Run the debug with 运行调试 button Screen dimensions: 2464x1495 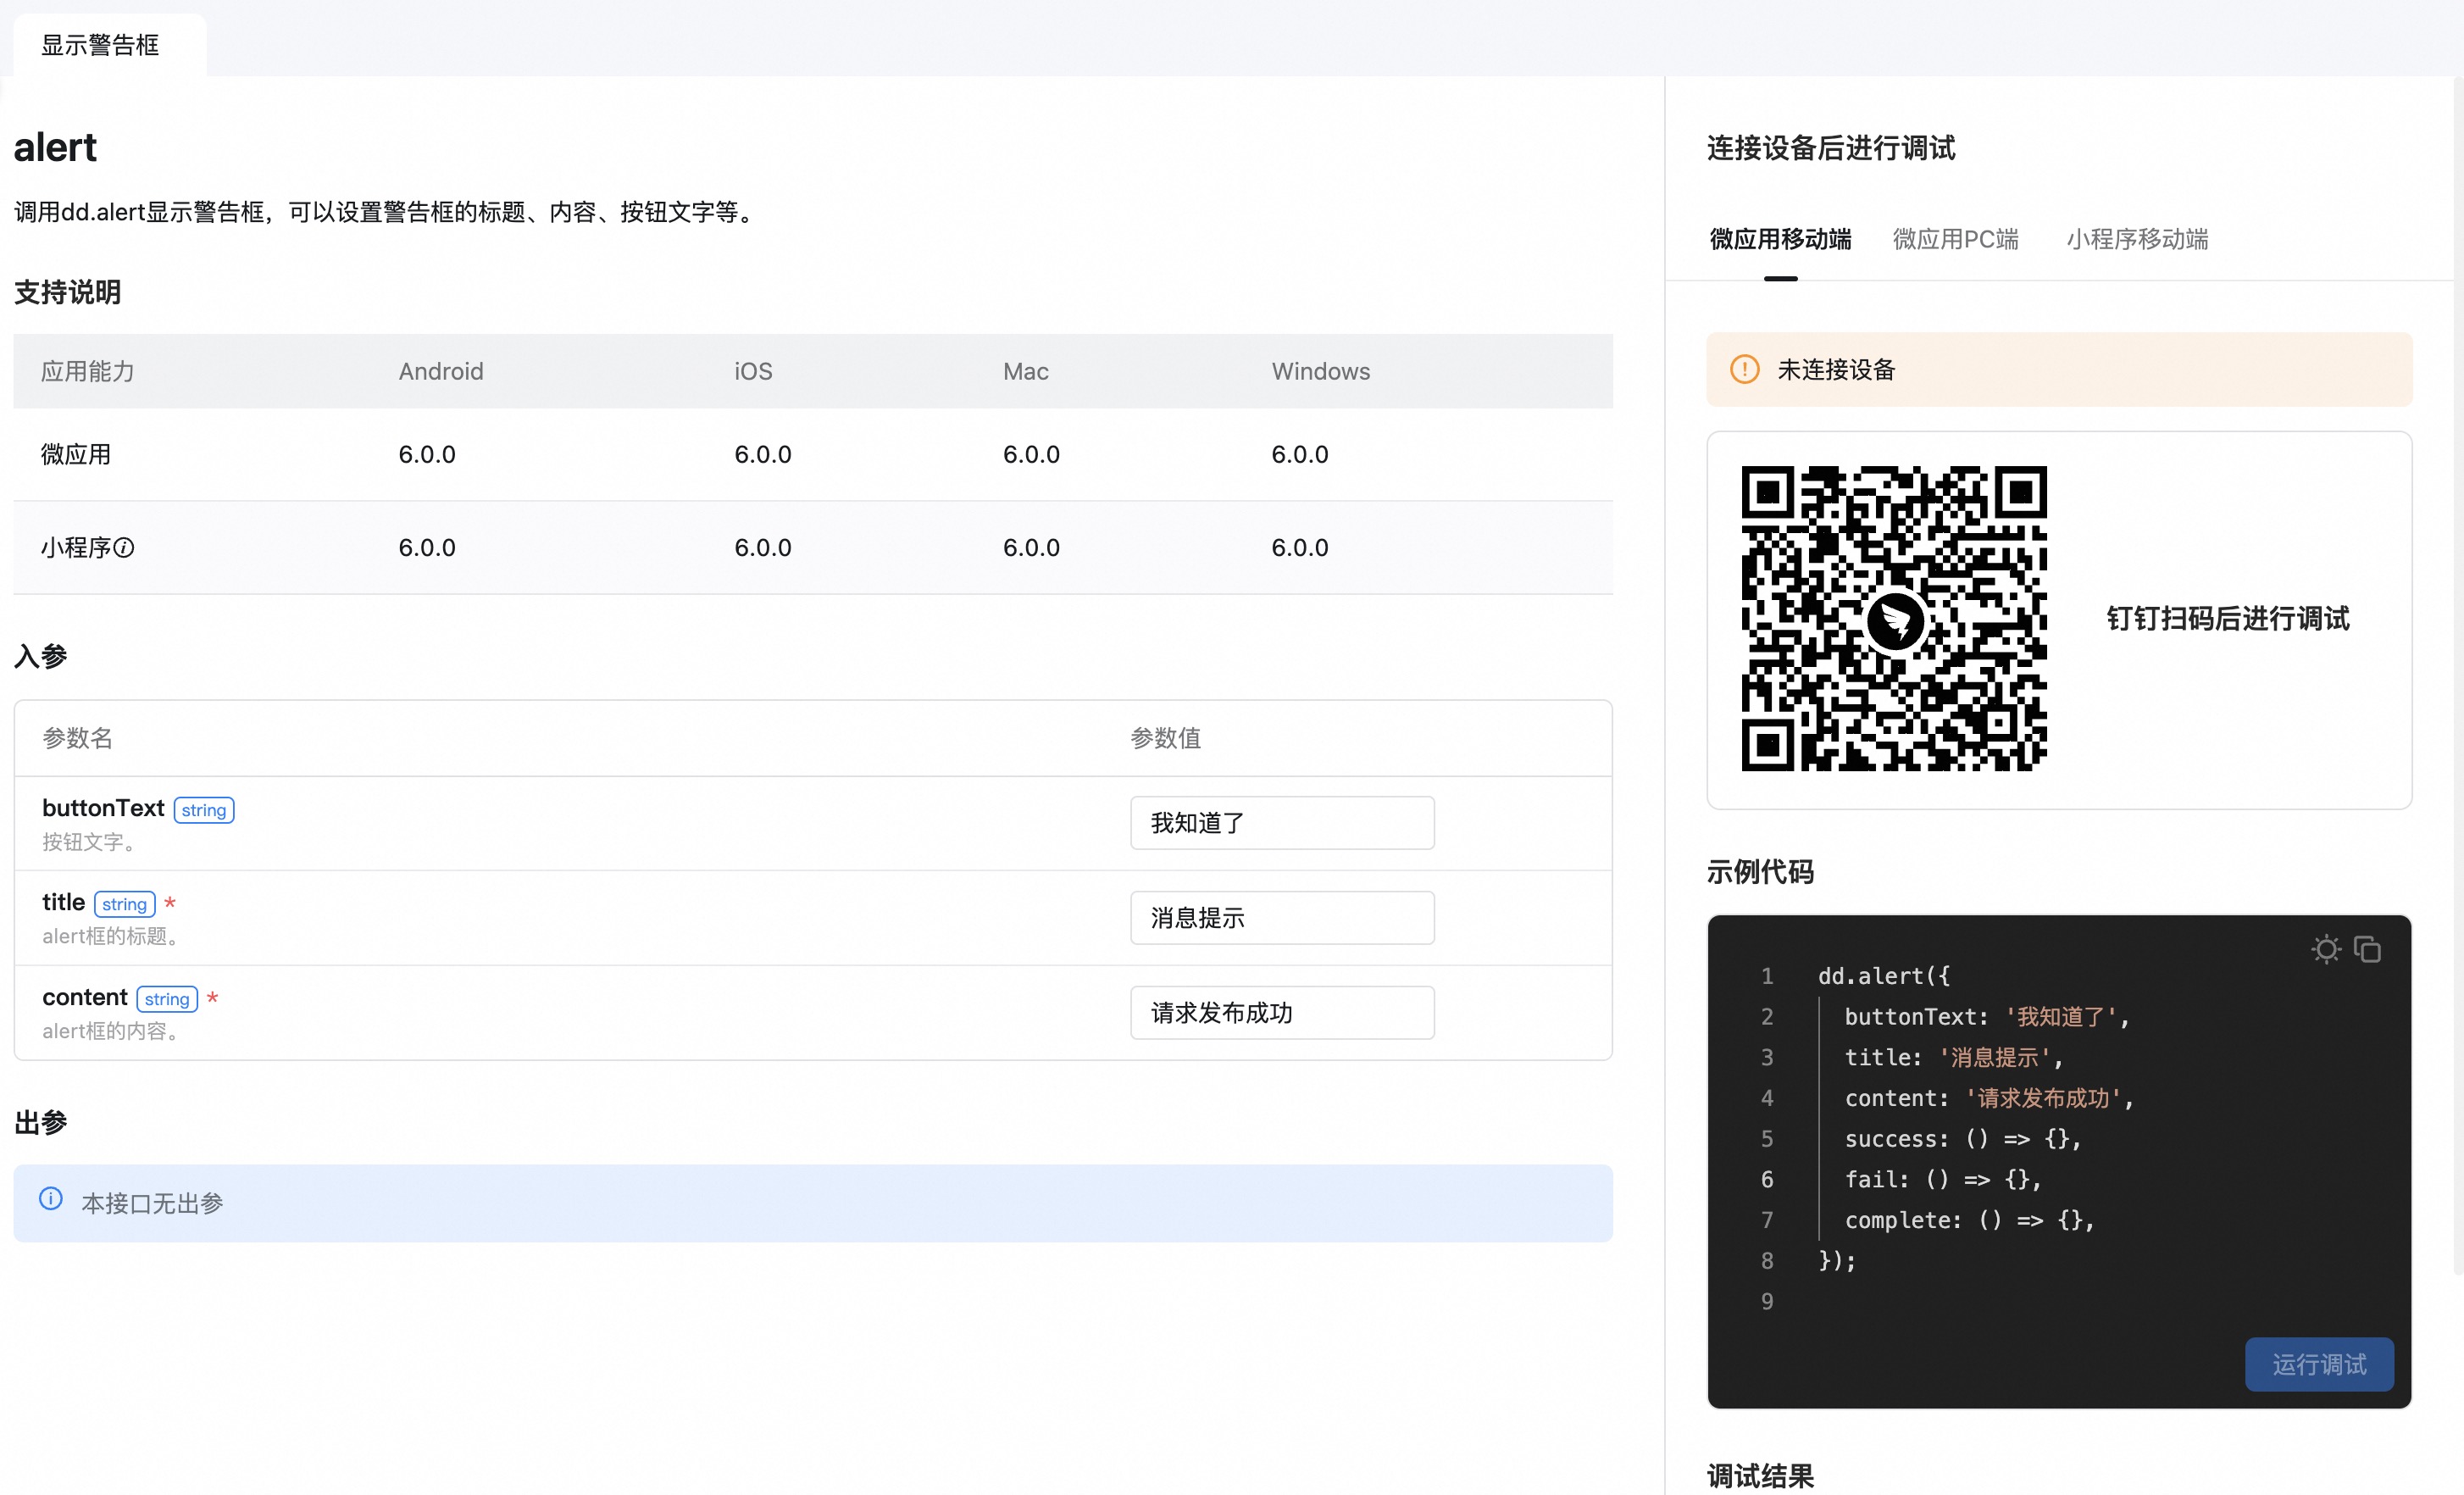[2319, 1365]
